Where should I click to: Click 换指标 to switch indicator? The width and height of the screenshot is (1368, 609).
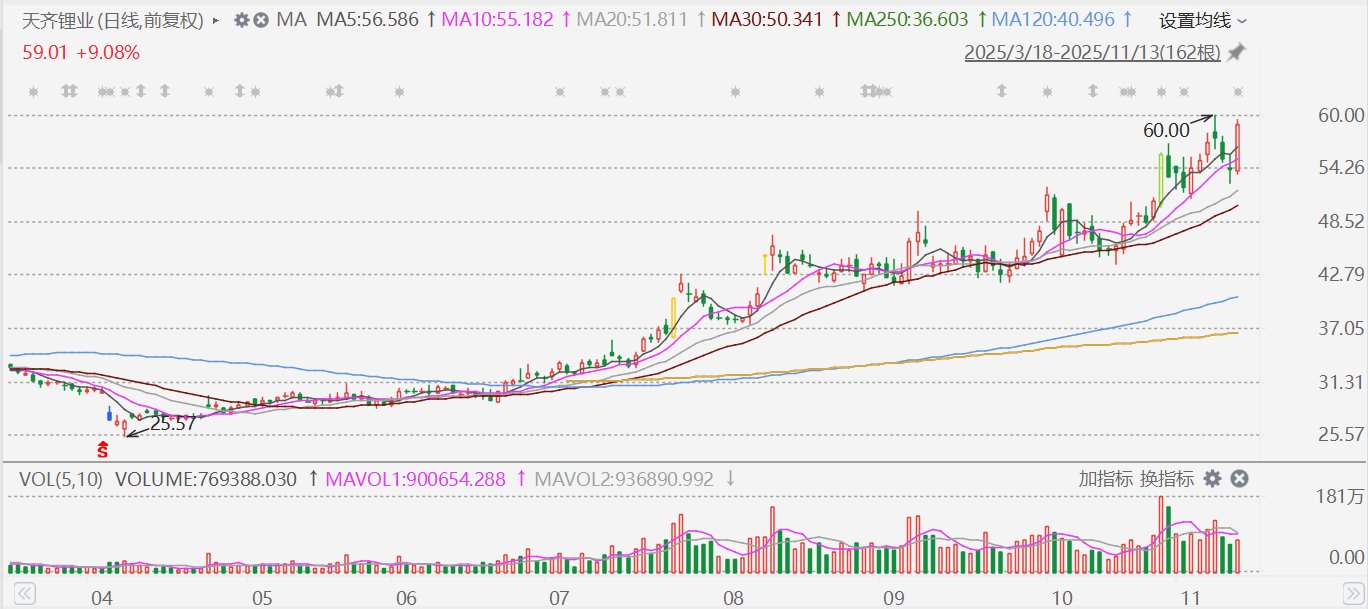click(x=1167, y=479)
